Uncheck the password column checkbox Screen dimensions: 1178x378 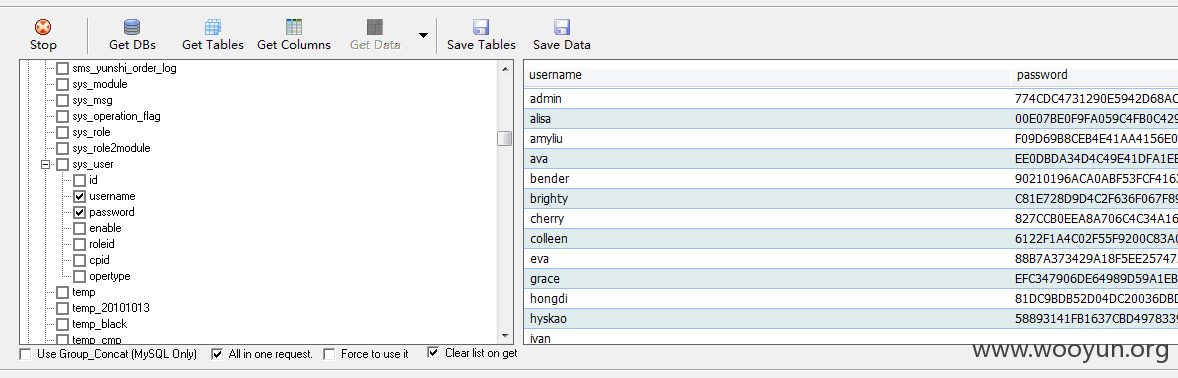coord(79,212)
